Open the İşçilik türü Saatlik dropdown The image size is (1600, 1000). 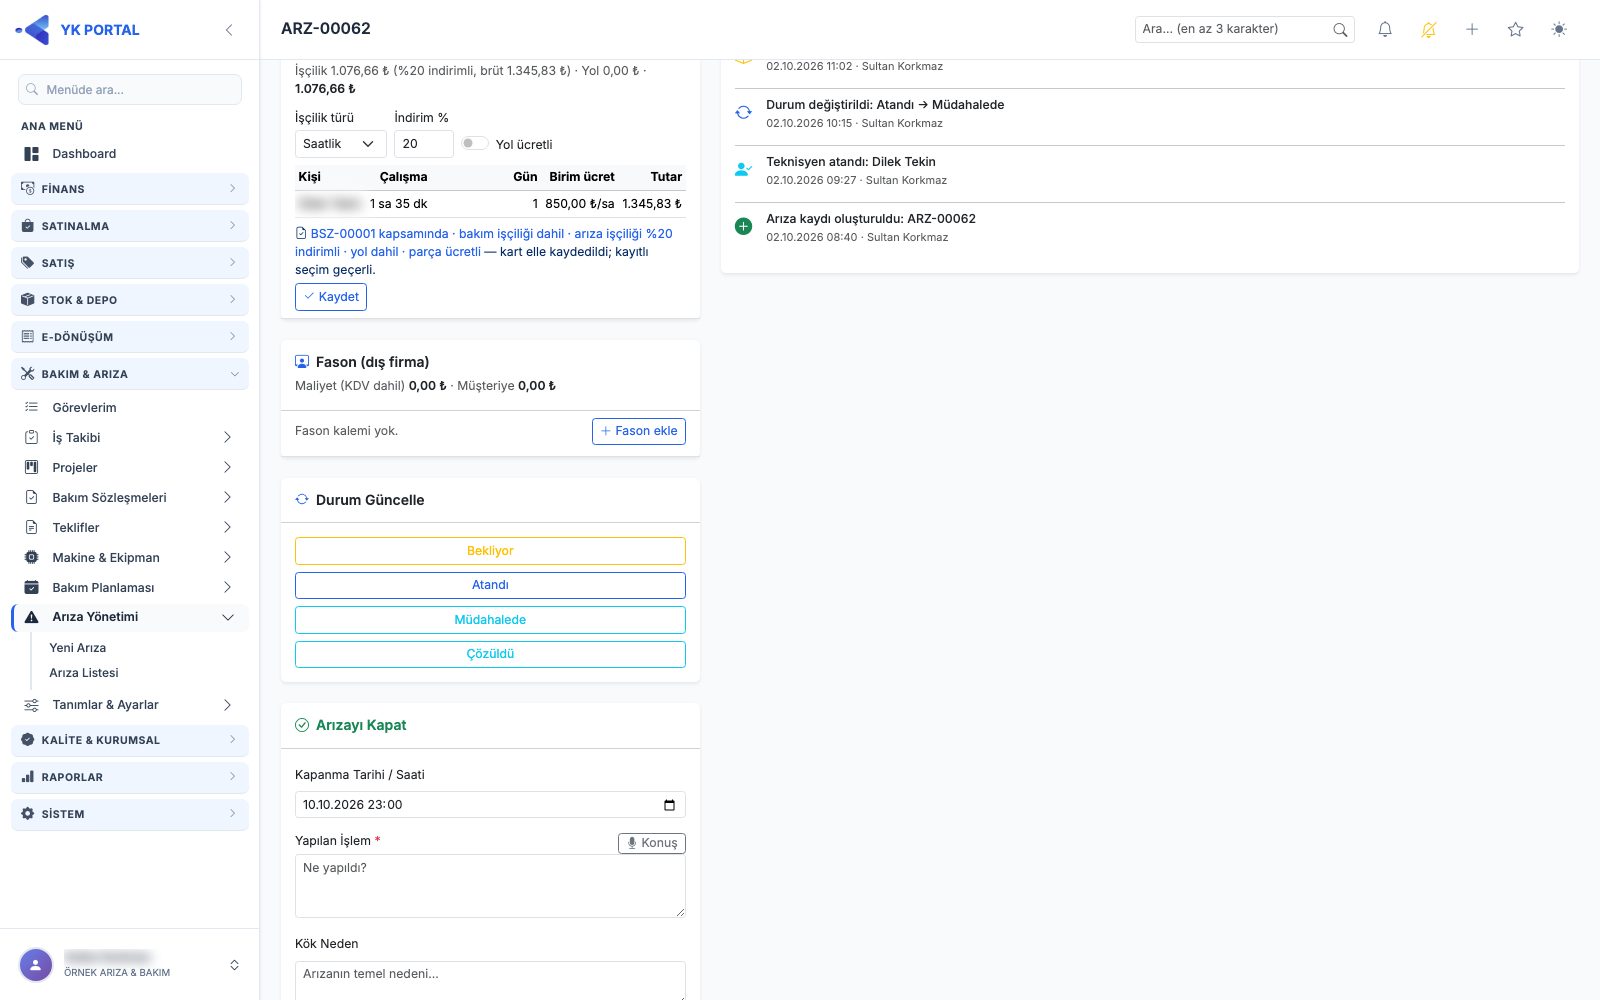340,144
